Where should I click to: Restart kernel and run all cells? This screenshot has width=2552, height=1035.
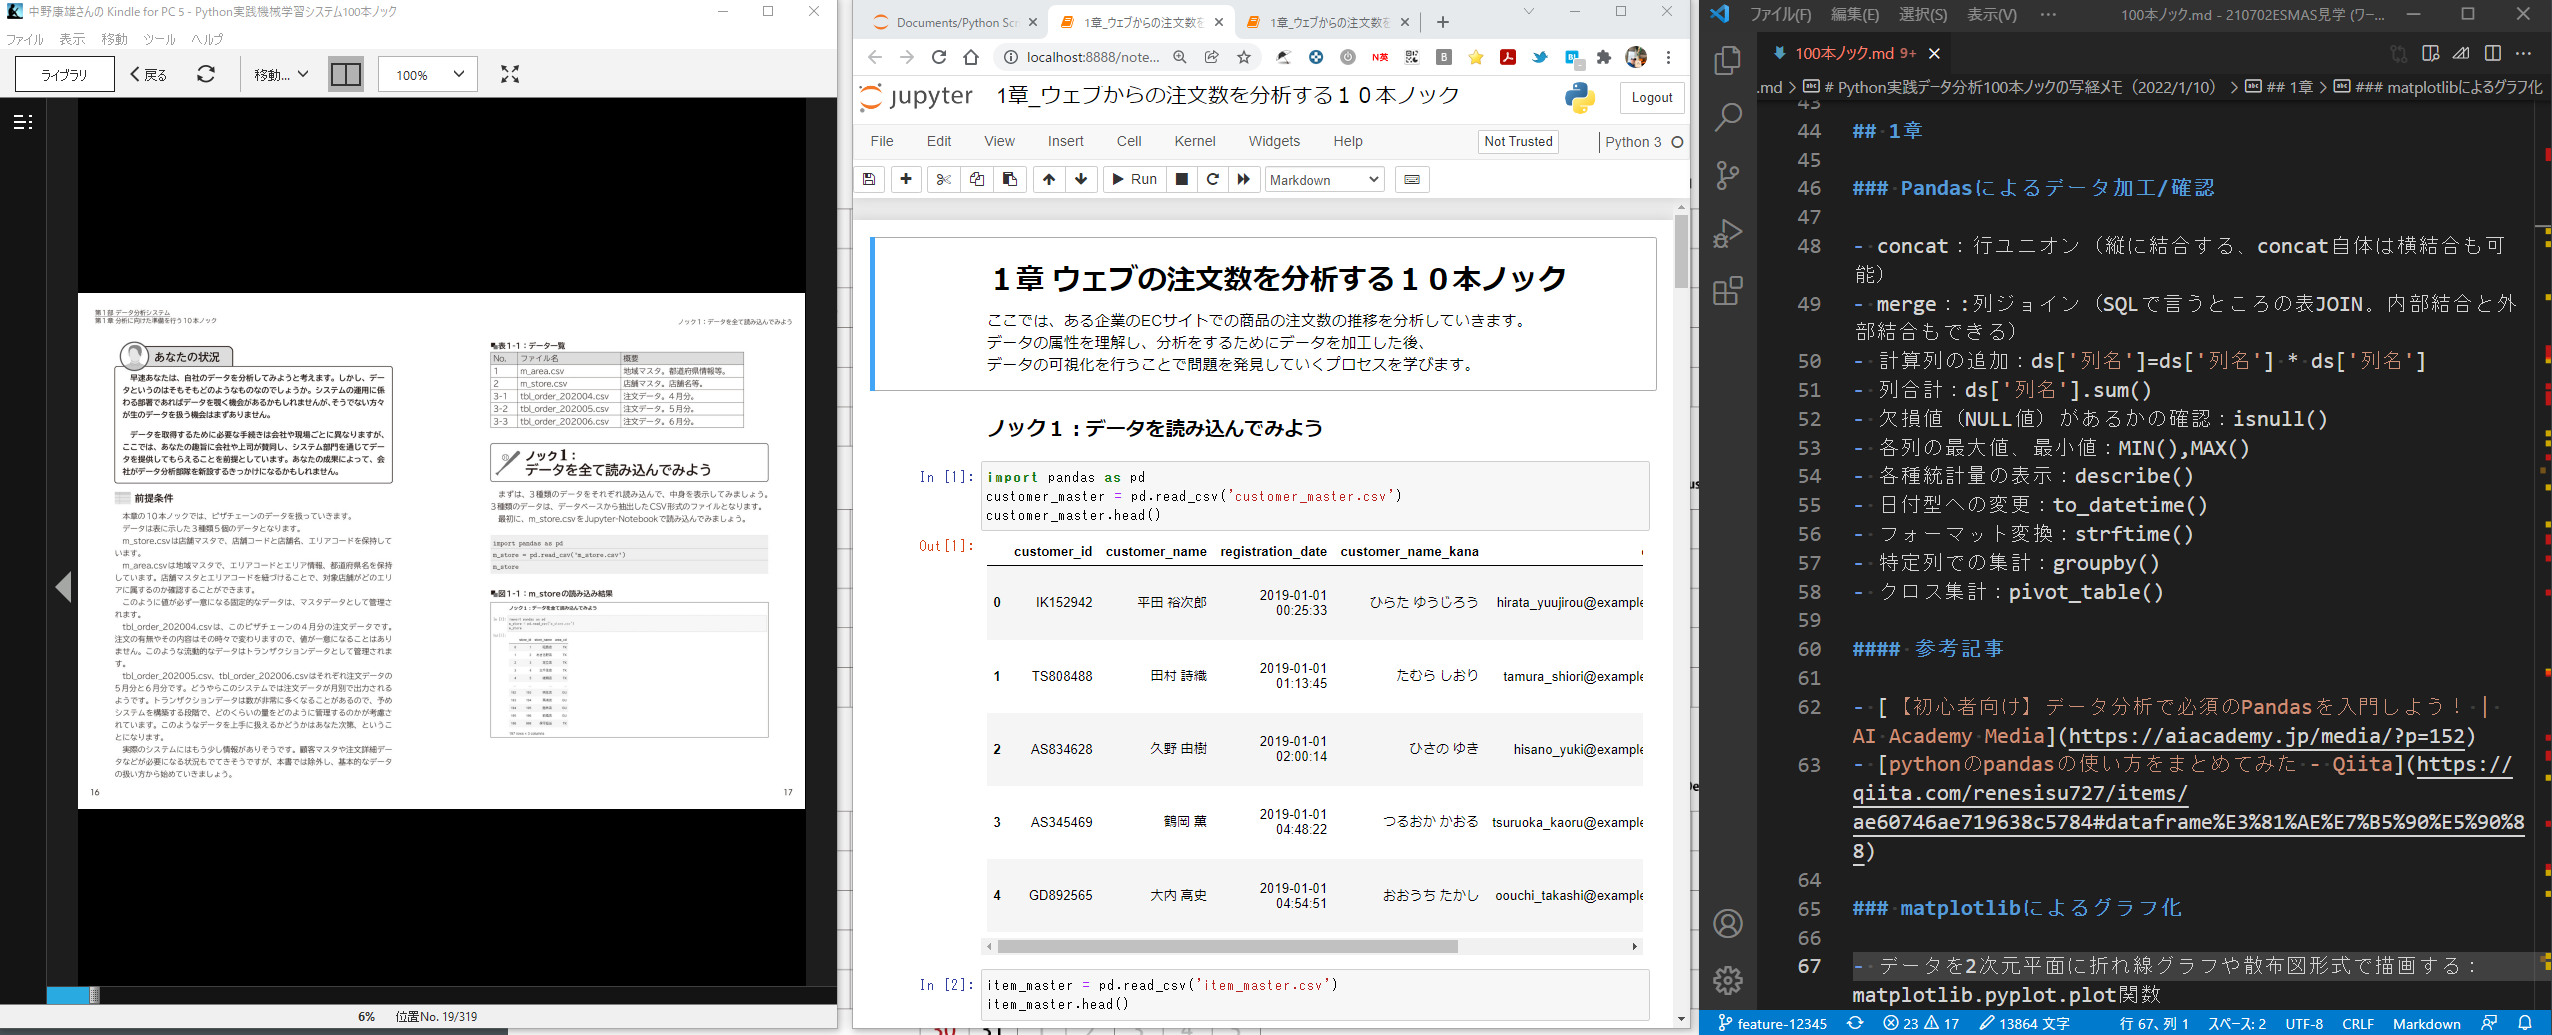point(1244,180)
